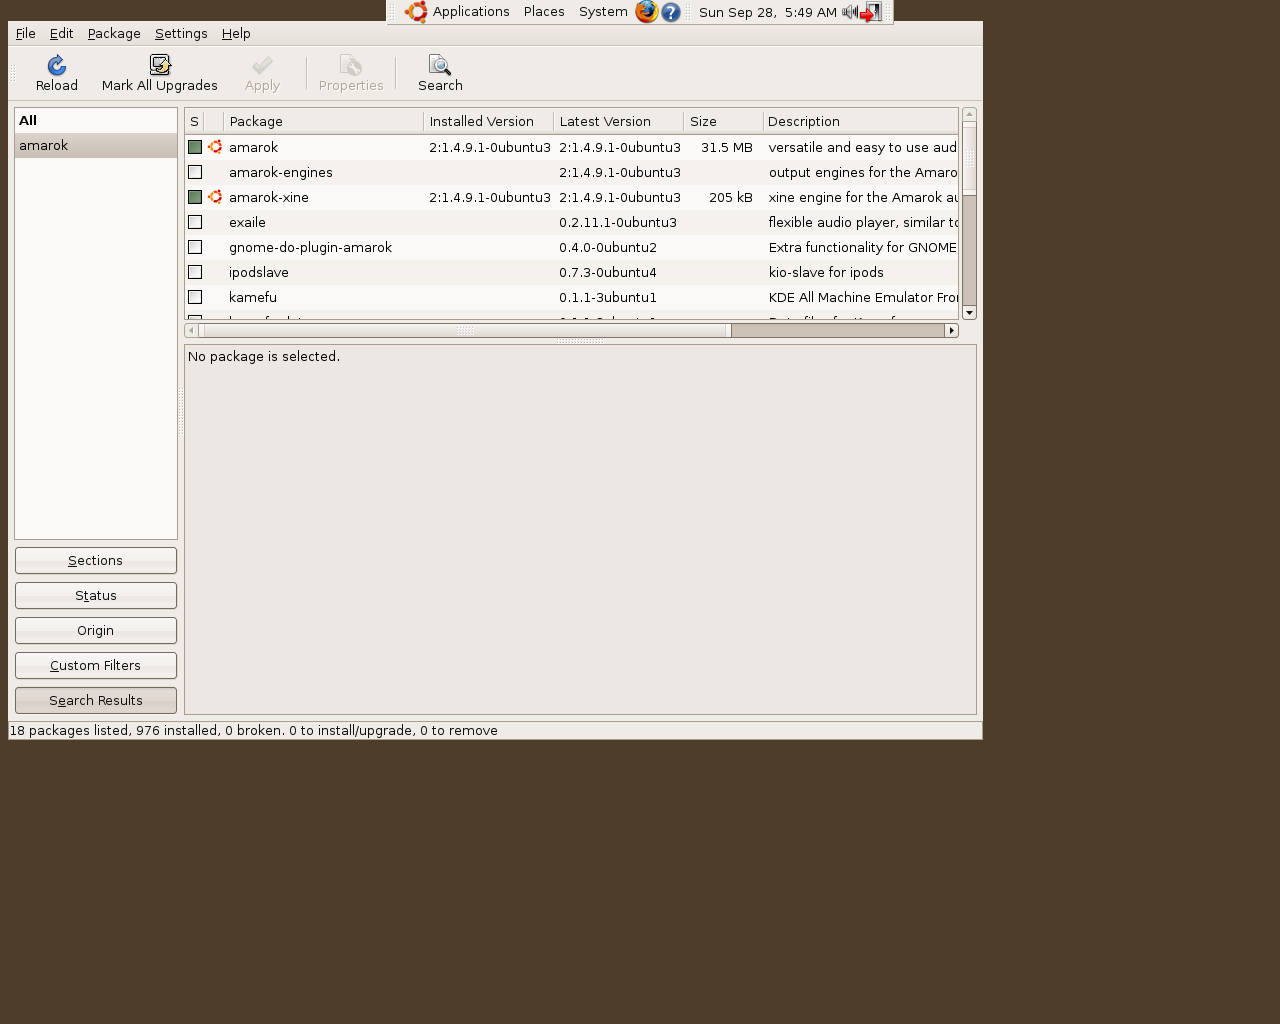
Task: Sort by Size column header
Action: coord(724,121)
